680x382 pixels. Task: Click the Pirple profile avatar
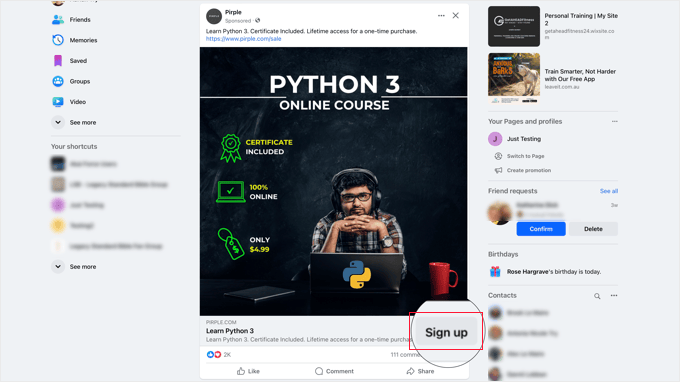214,16
